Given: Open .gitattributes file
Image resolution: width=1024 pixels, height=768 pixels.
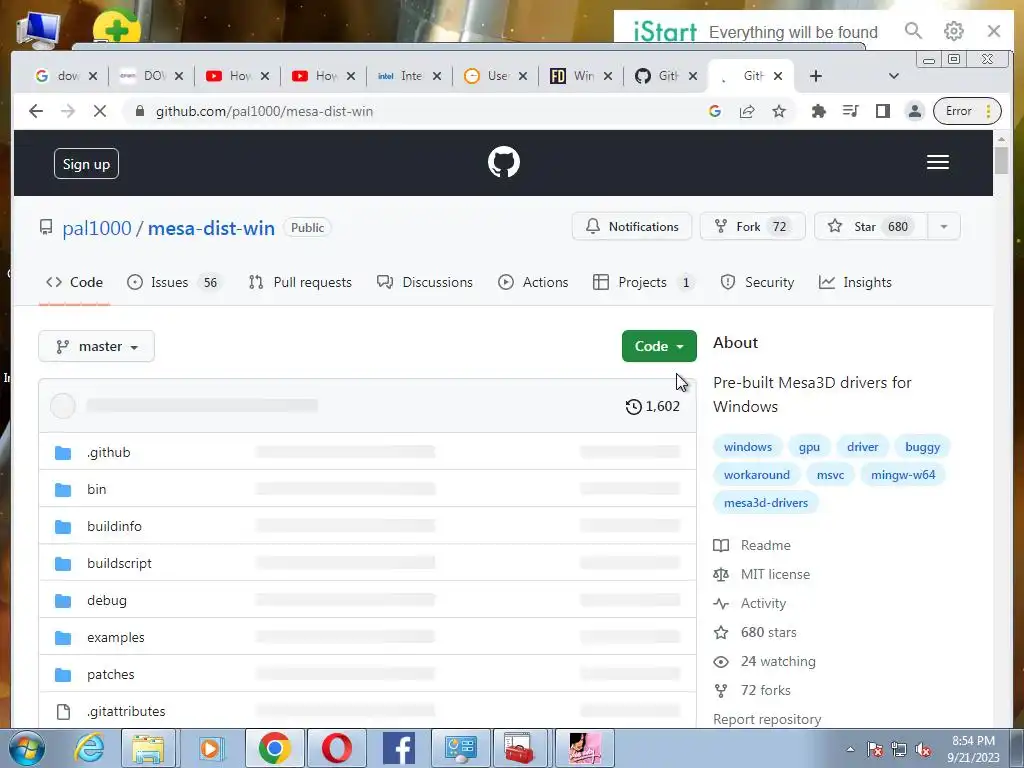Looking at the screenshot, I should click(126, 711).
